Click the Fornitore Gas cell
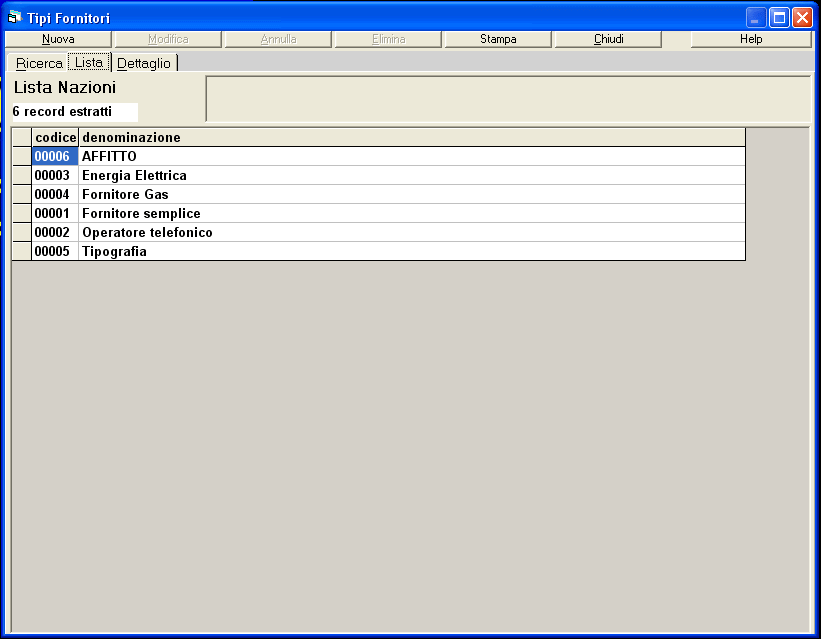822x639 pixels. click(x=412, y=194)
